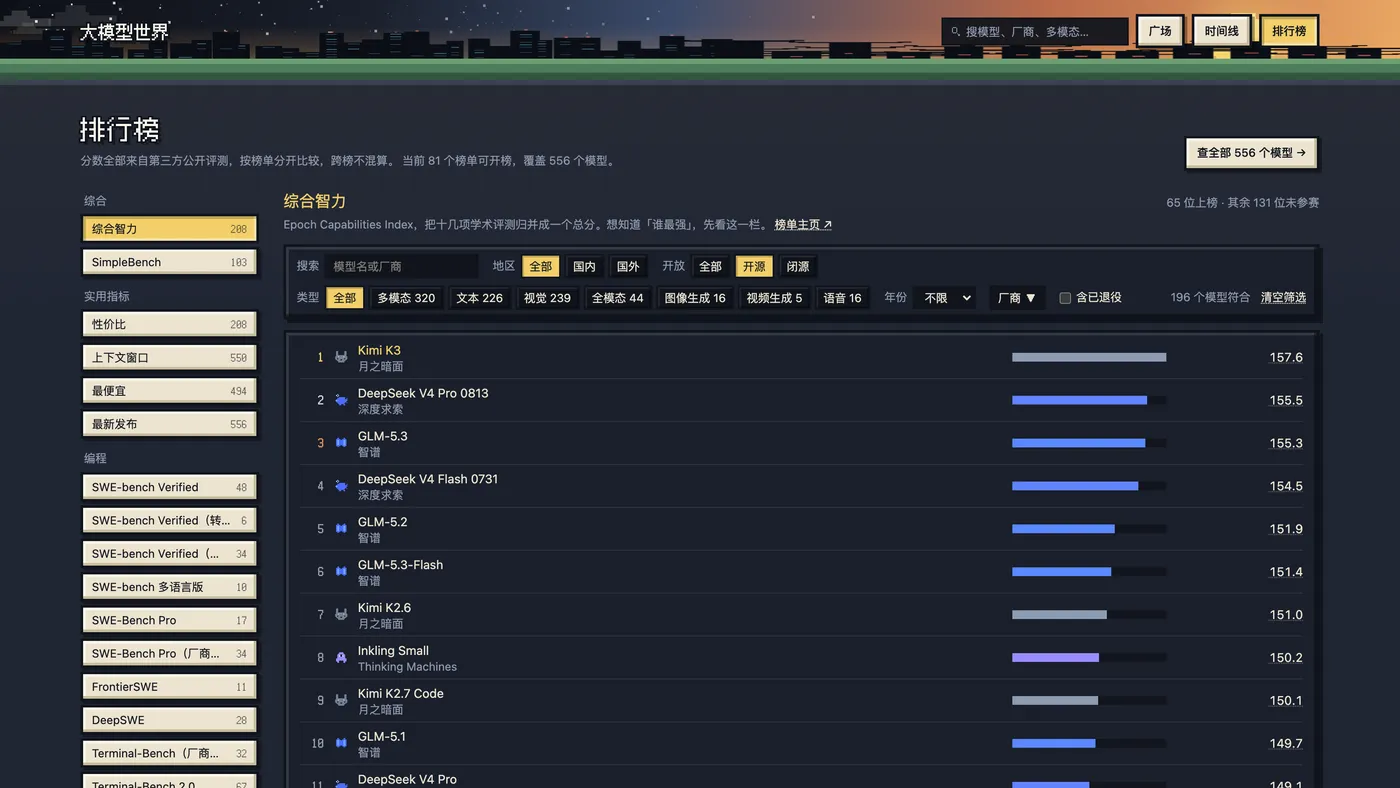Open the 性价比 leaderboard

[169, 324]
